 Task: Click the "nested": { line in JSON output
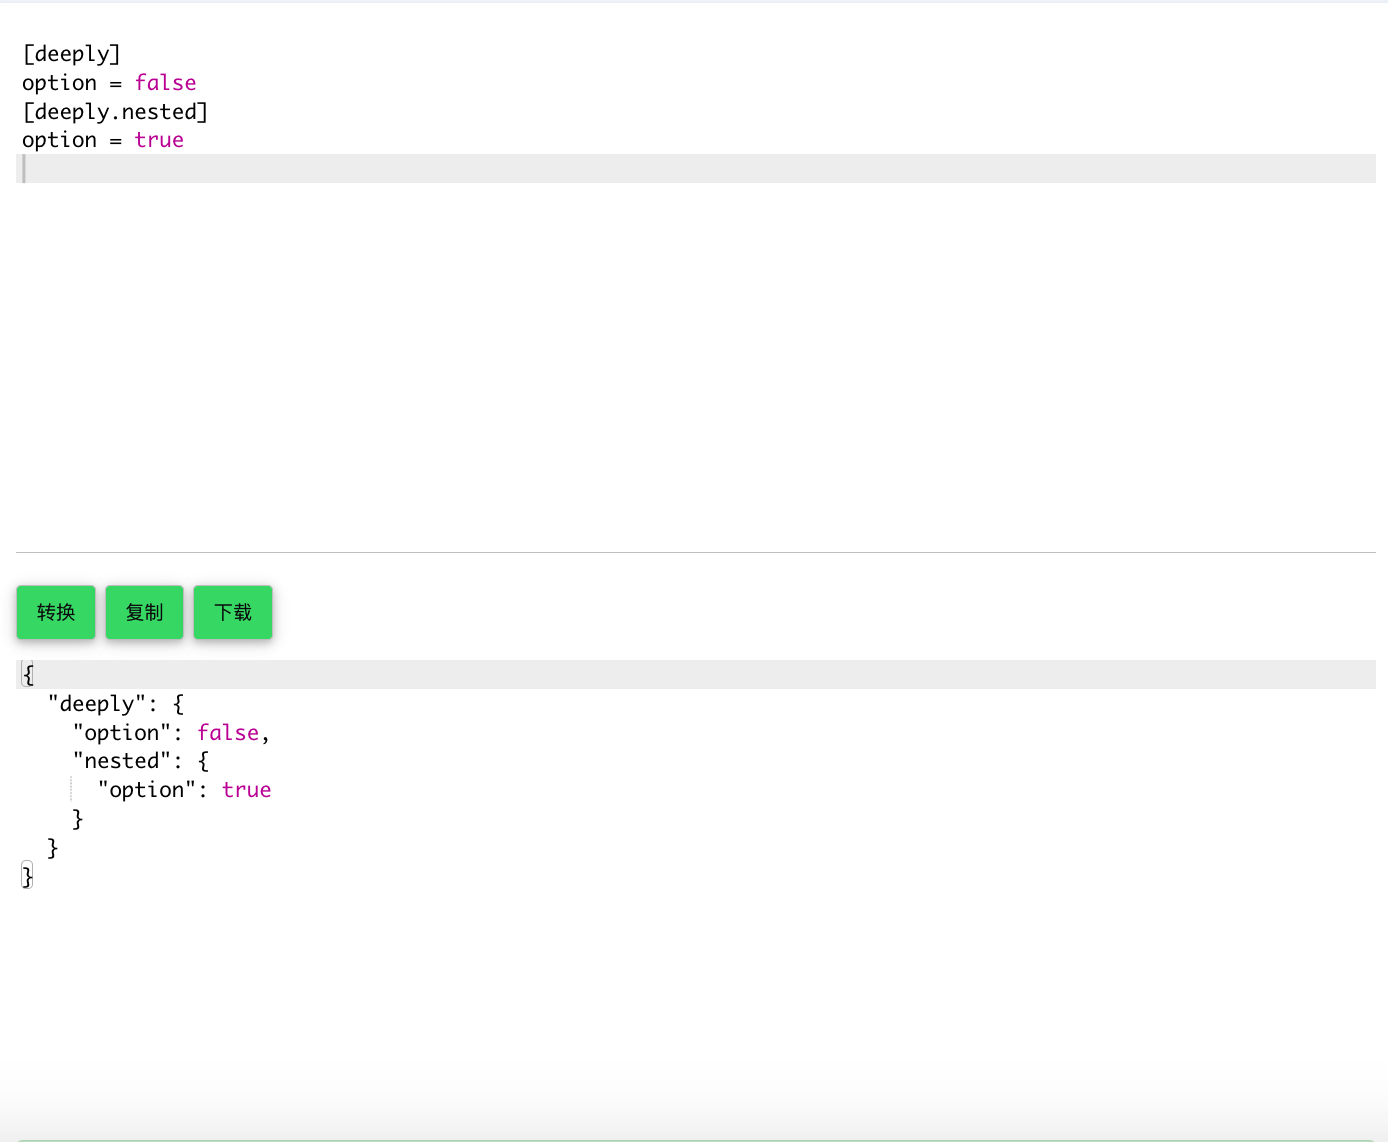coord(141,761)
